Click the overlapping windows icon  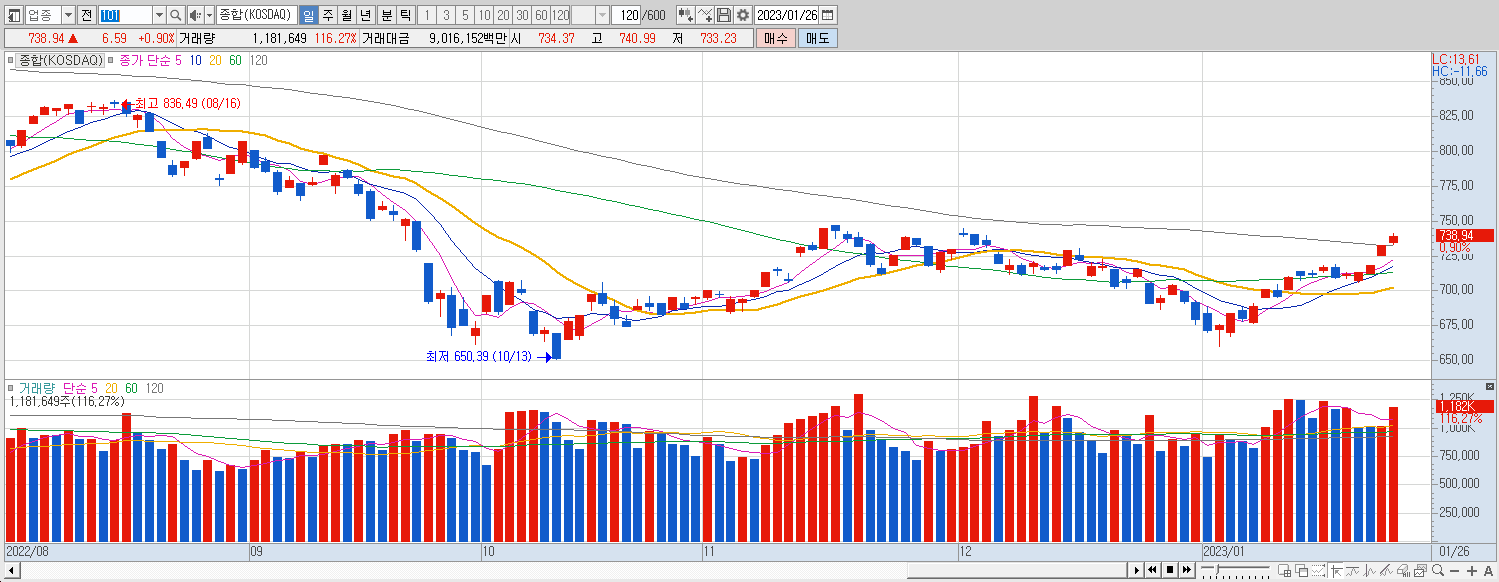1301,571
